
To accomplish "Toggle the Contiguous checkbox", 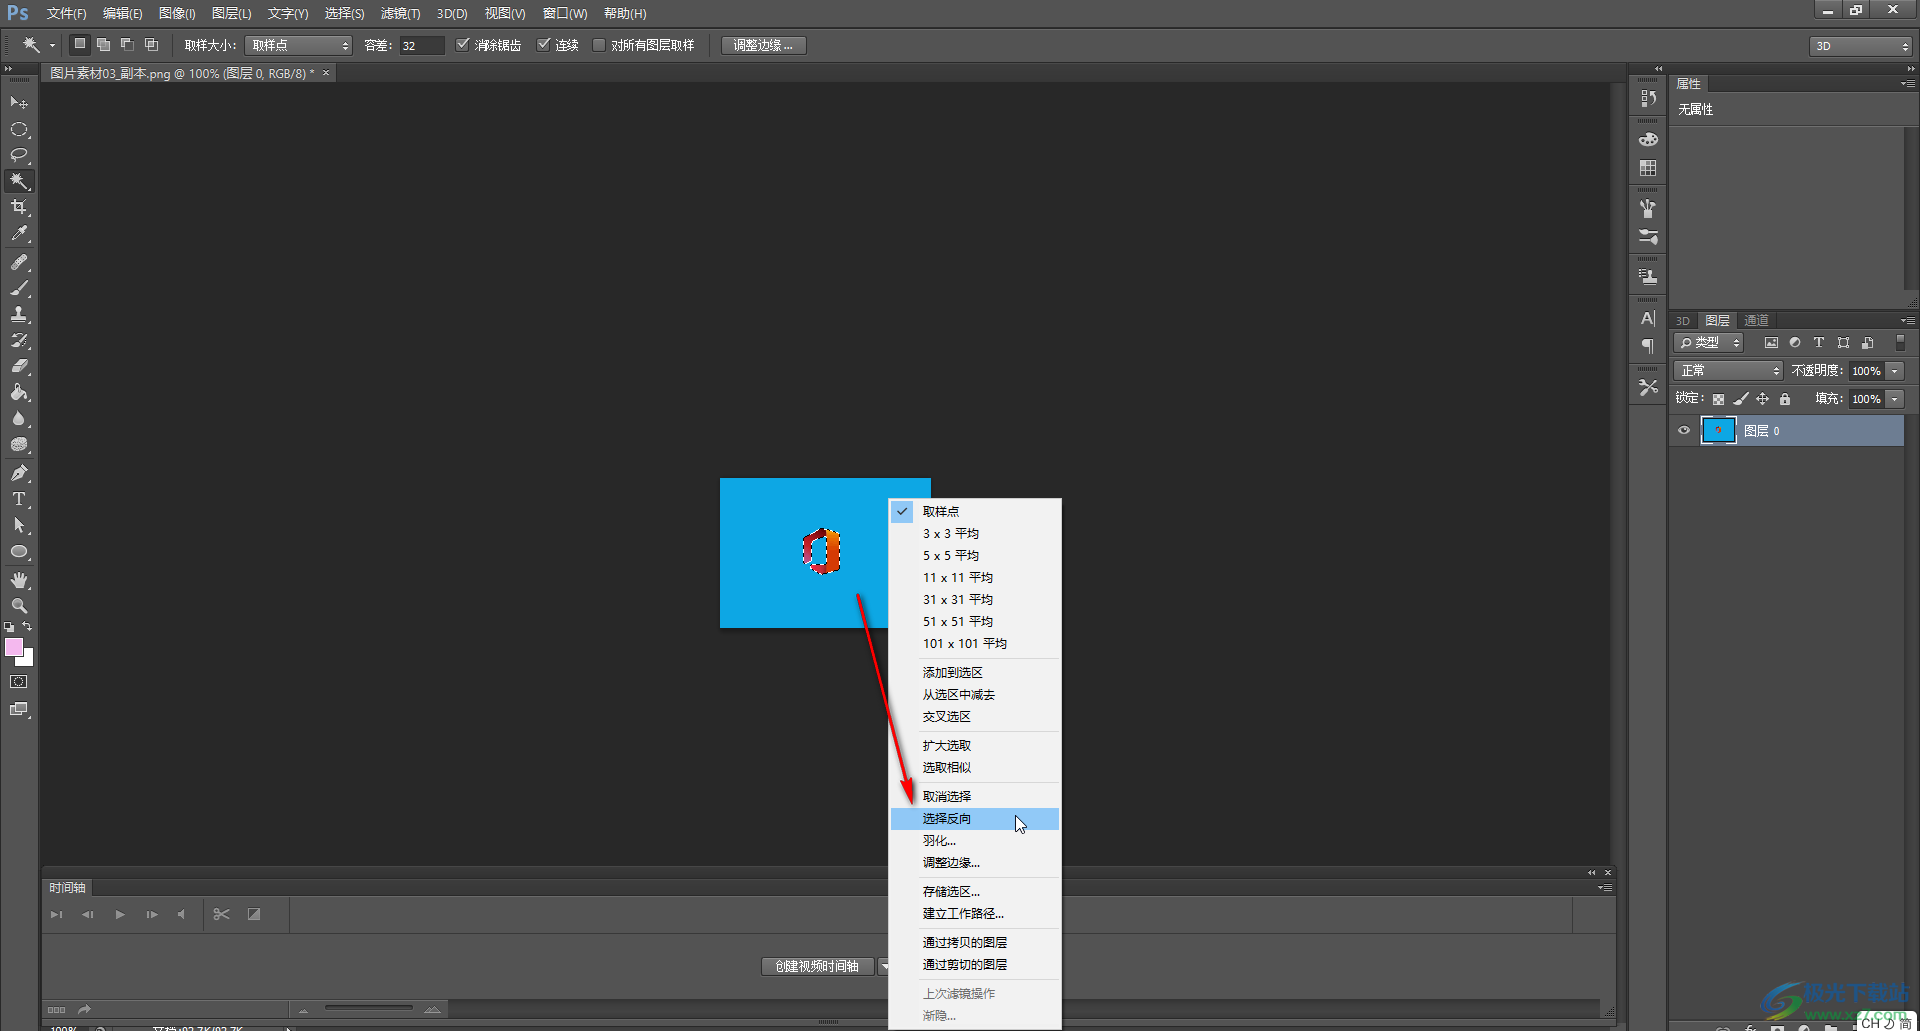I will 543,45.
